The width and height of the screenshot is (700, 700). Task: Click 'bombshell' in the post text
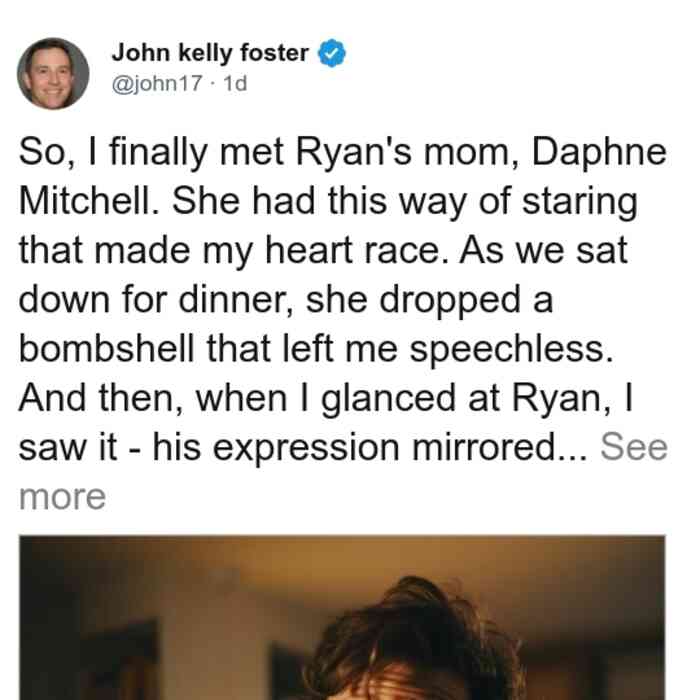(107, 348)
